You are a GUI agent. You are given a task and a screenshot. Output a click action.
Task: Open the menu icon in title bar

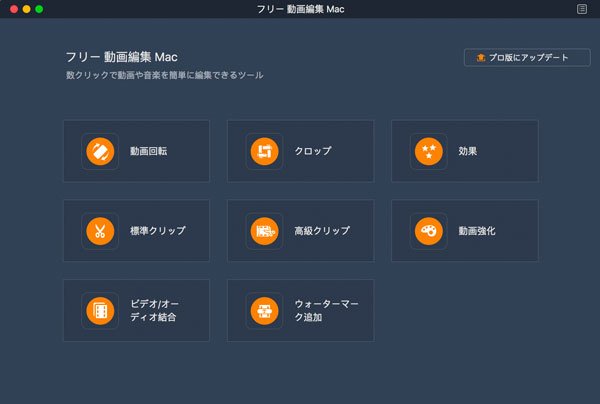click(x=582, y=9)
